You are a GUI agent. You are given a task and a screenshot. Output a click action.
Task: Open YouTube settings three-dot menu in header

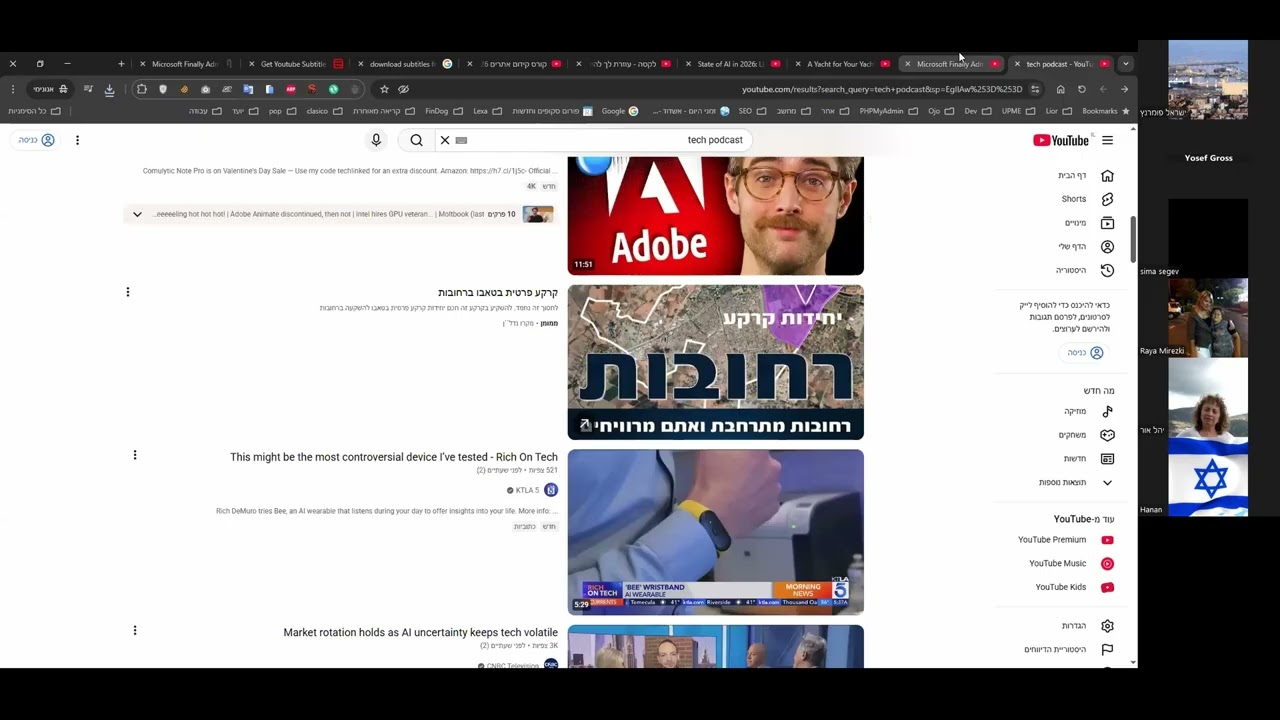(77, 140)
